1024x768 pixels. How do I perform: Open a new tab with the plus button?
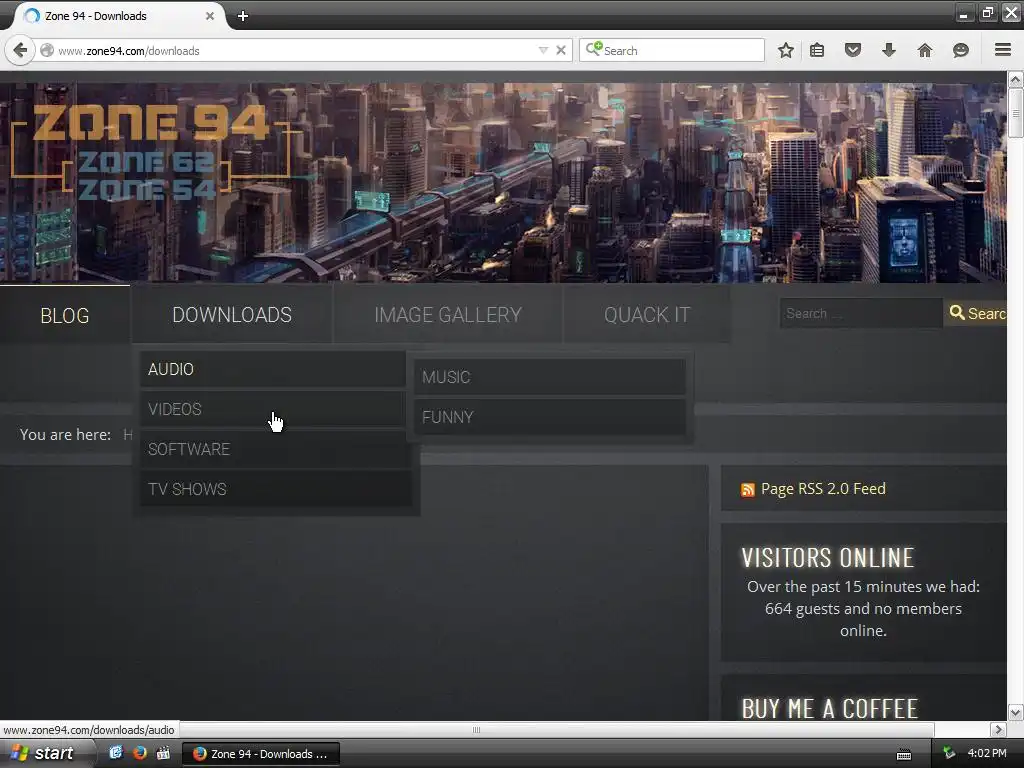pos(242,16)
